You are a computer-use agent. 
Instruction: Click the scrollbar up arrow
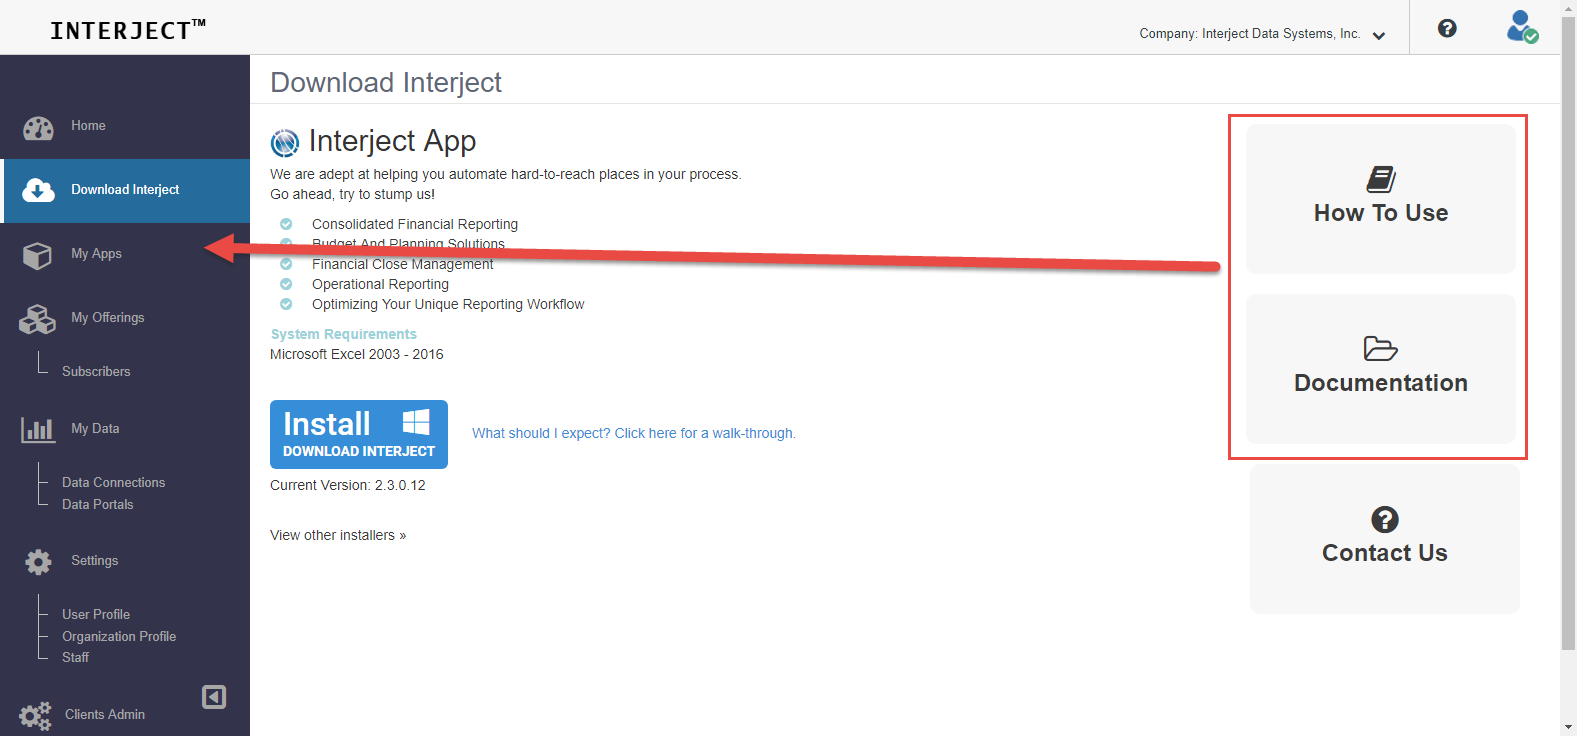(1568, 8)
